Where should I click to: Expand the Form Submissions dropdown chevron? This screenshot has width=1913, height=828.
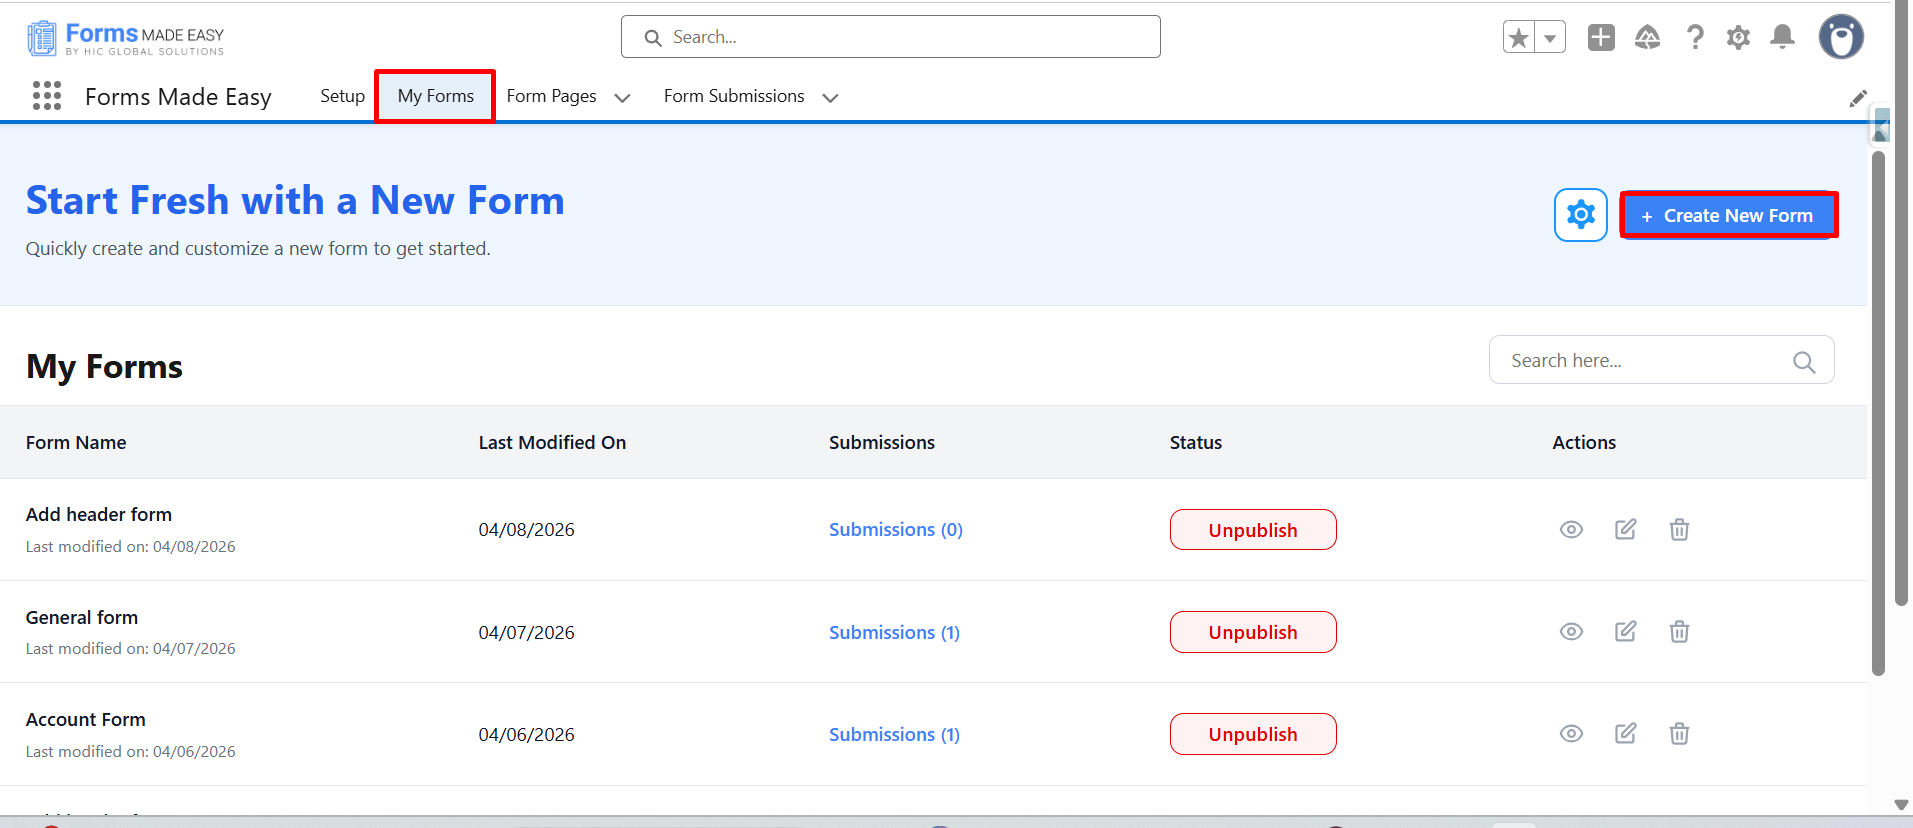tap(830, 97)
